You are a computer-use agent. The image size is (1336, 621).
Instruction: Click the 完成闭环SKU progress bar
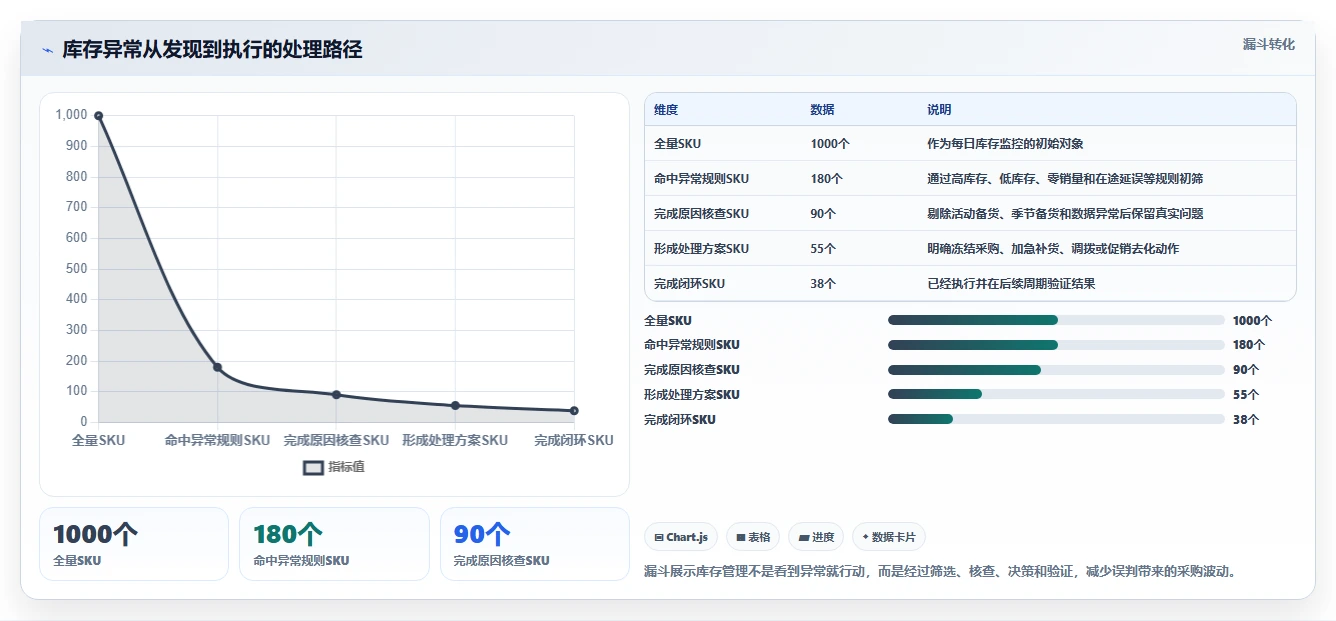1056,420
